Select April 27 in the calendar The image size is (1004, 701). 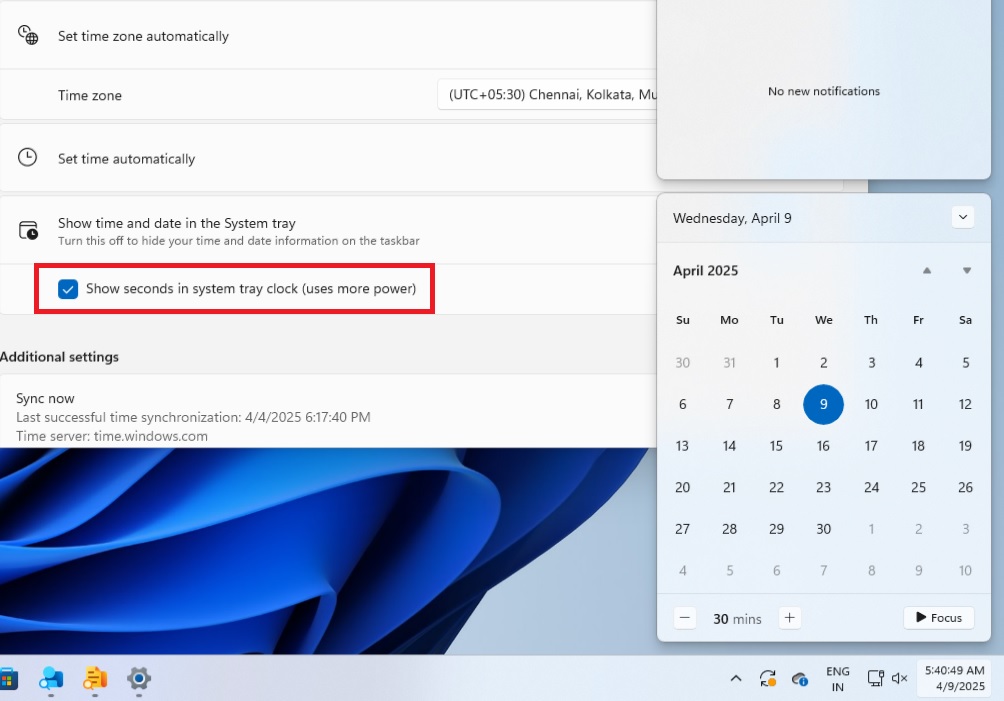(683, 529)
